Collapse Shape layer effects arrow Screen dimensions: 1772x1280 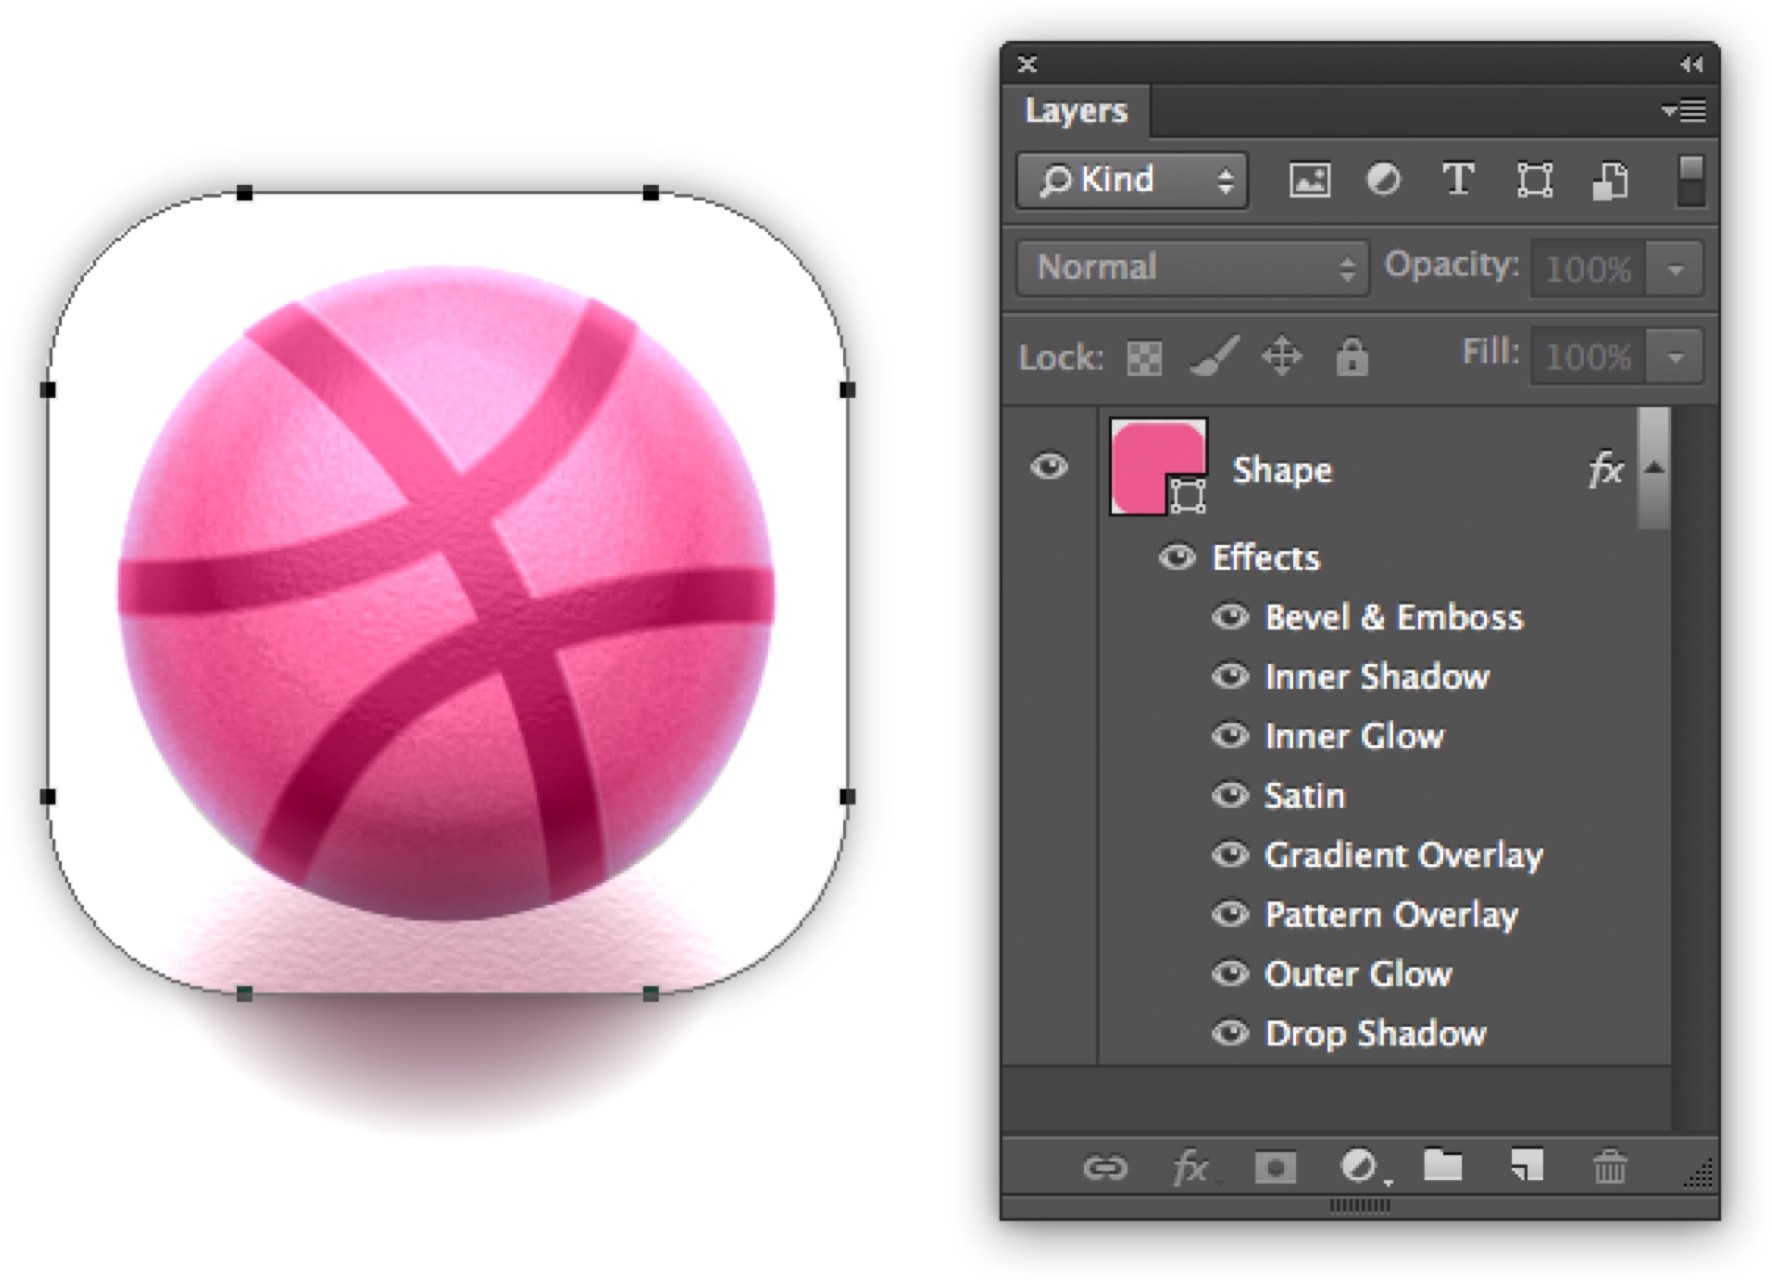click(1655, 468)
